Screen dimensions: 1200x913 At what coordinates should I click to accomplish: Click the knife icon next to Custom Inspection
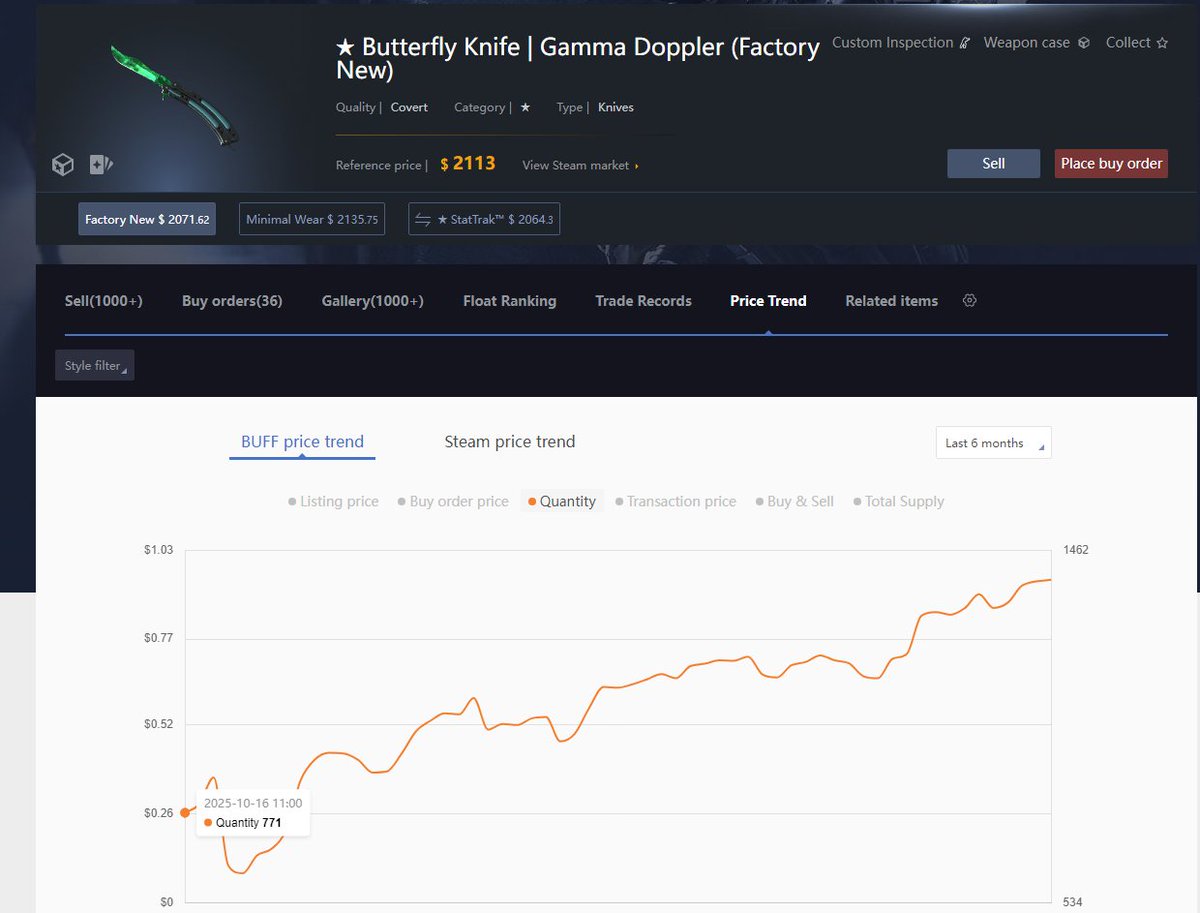965,43
